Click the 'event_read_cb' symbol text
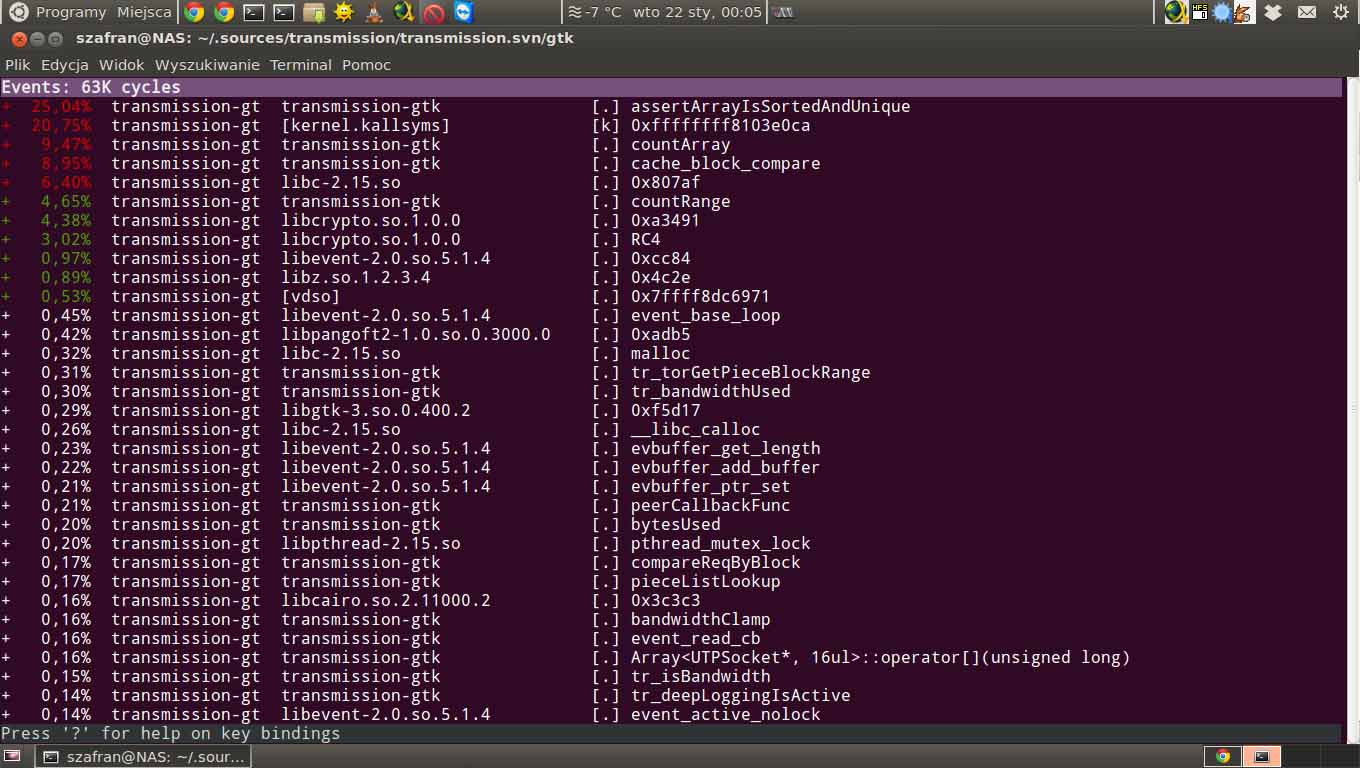Image resolution: width=1360 pixels, height=768 pixels. tap(695, 638)
